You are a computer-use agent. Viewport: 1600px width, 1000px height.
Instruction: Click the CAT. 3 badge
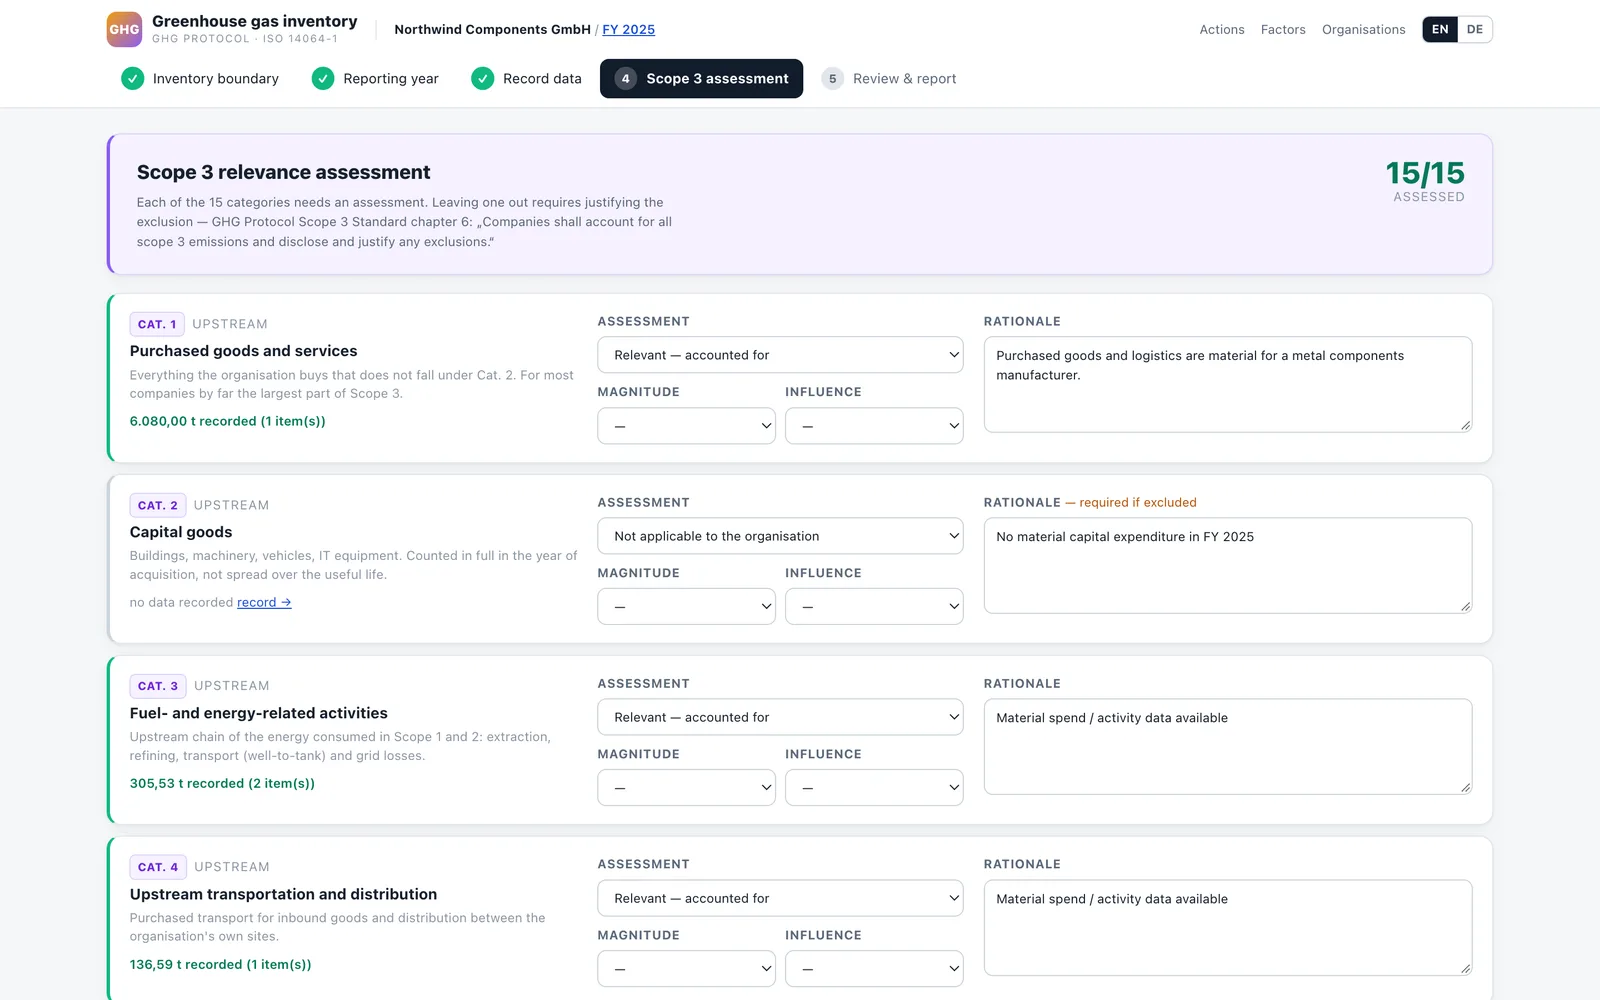coord(158,686)
